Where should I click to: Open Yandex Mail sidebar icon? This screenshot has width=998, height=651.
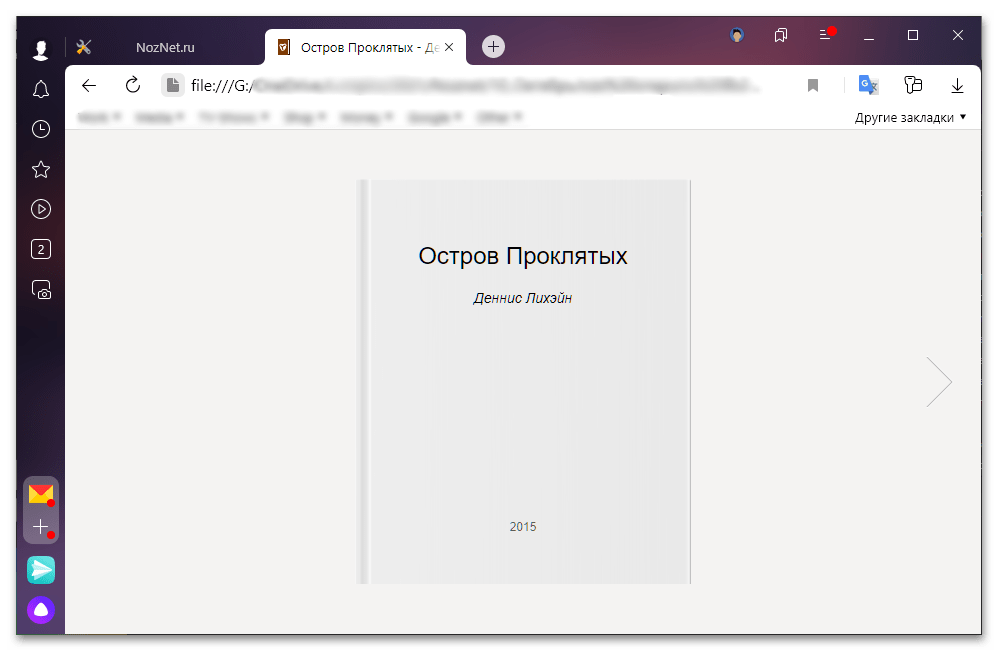(41, 494)
